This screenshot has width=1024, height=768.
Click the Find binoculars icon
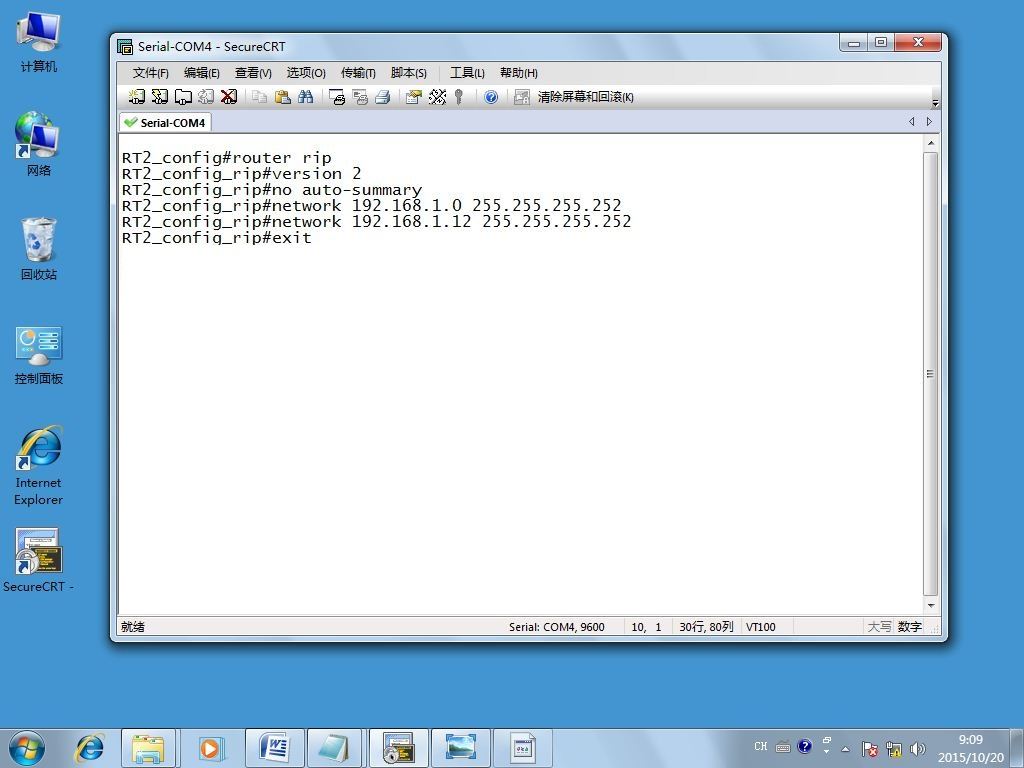point(306,97)
